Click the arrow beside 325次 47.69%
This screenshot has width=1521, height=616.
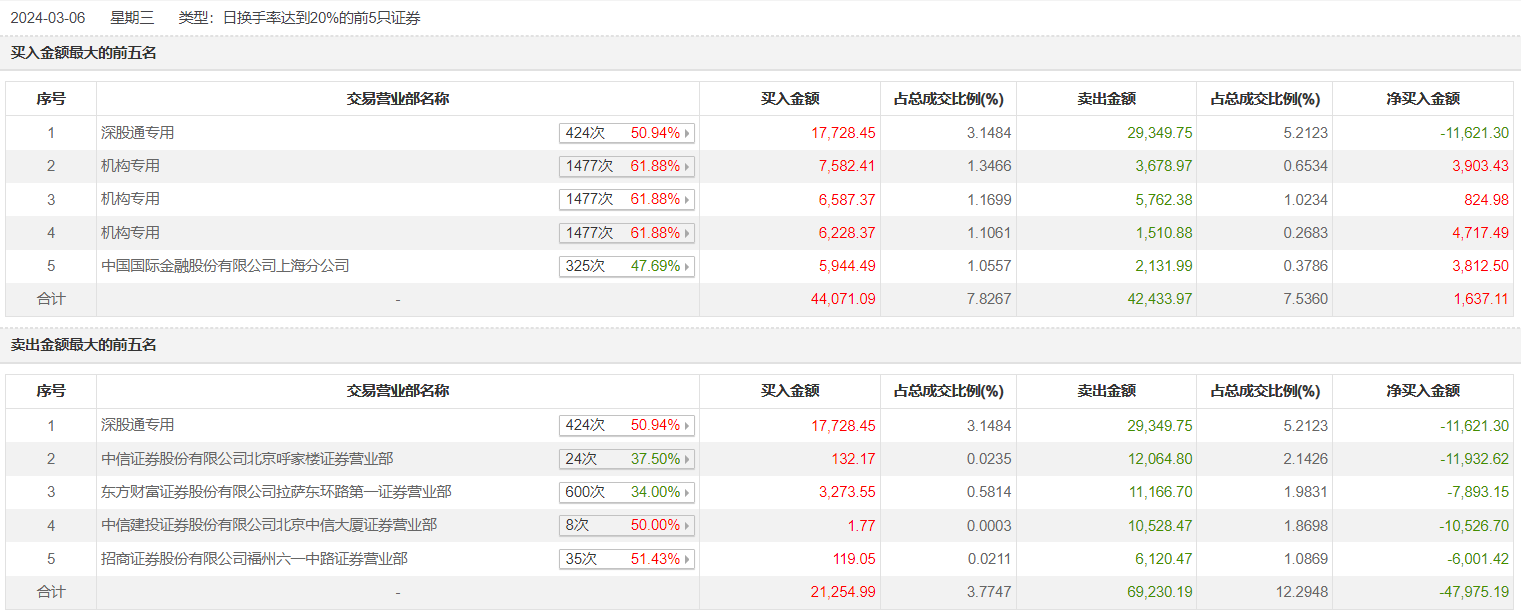[687, 267]
